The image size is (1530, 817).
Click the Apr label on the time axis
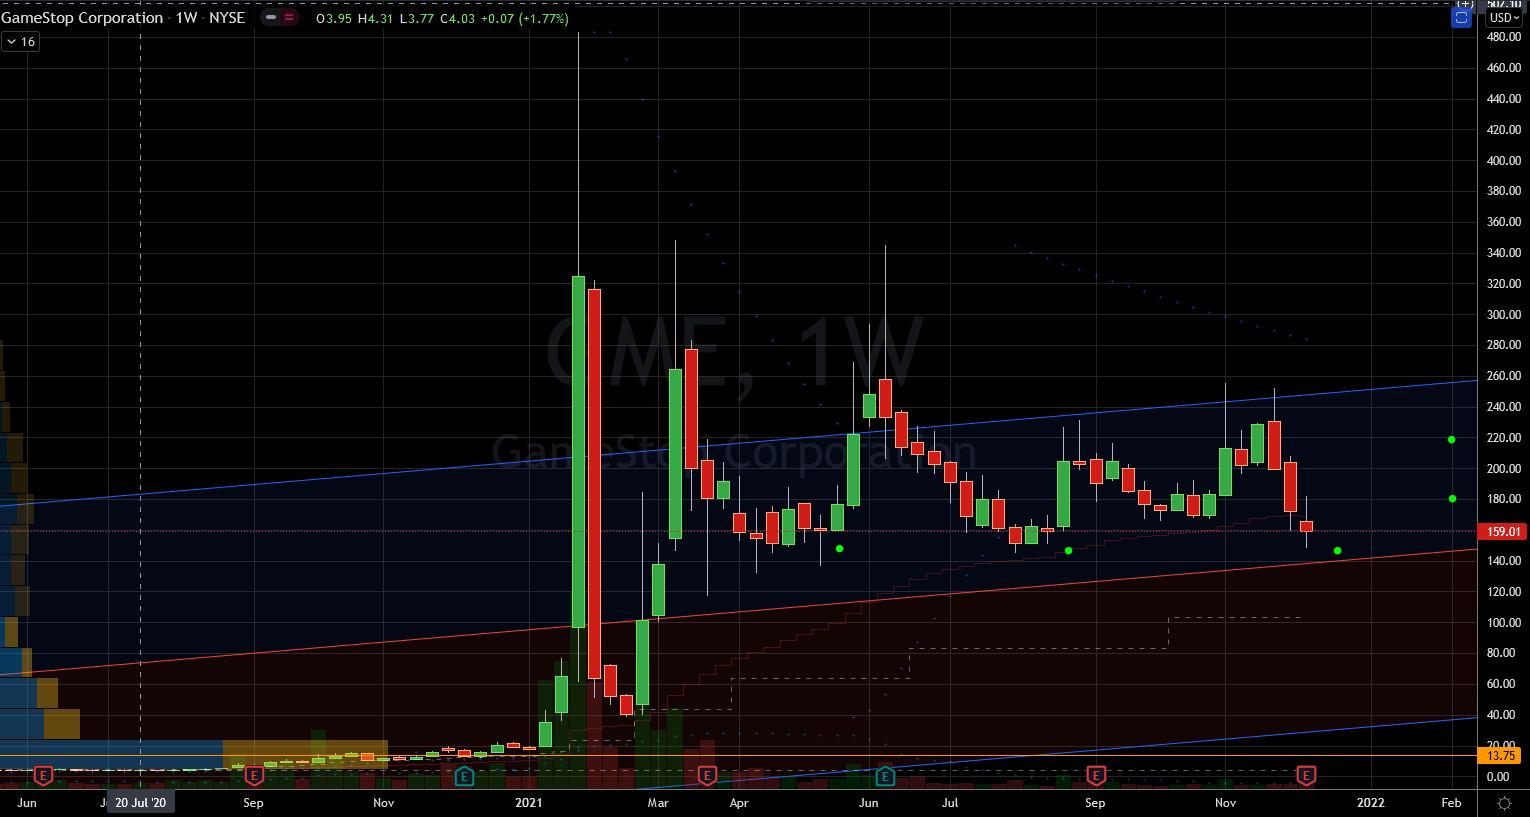[x=739, y=803]
